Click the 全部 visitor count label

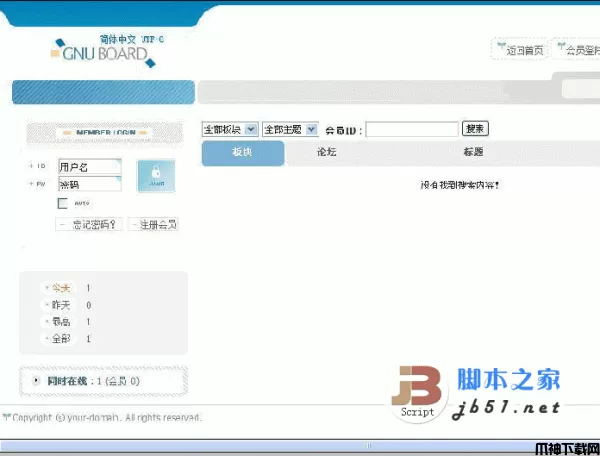pos(59,339)
